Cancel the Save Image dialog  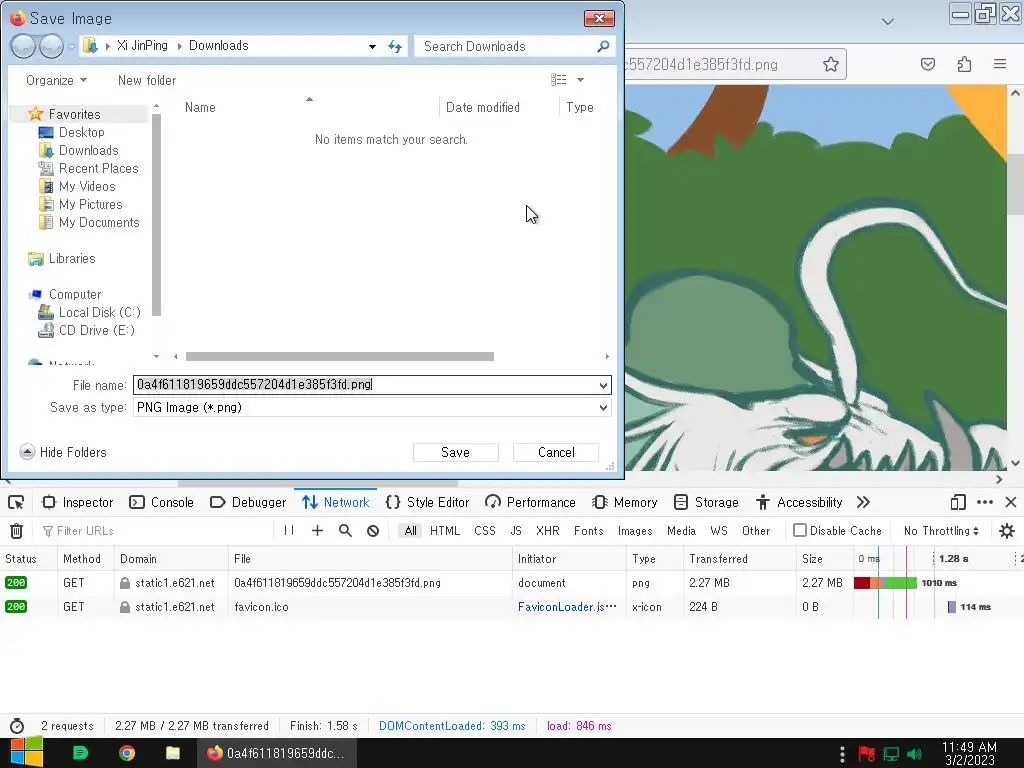coord(556,452)
